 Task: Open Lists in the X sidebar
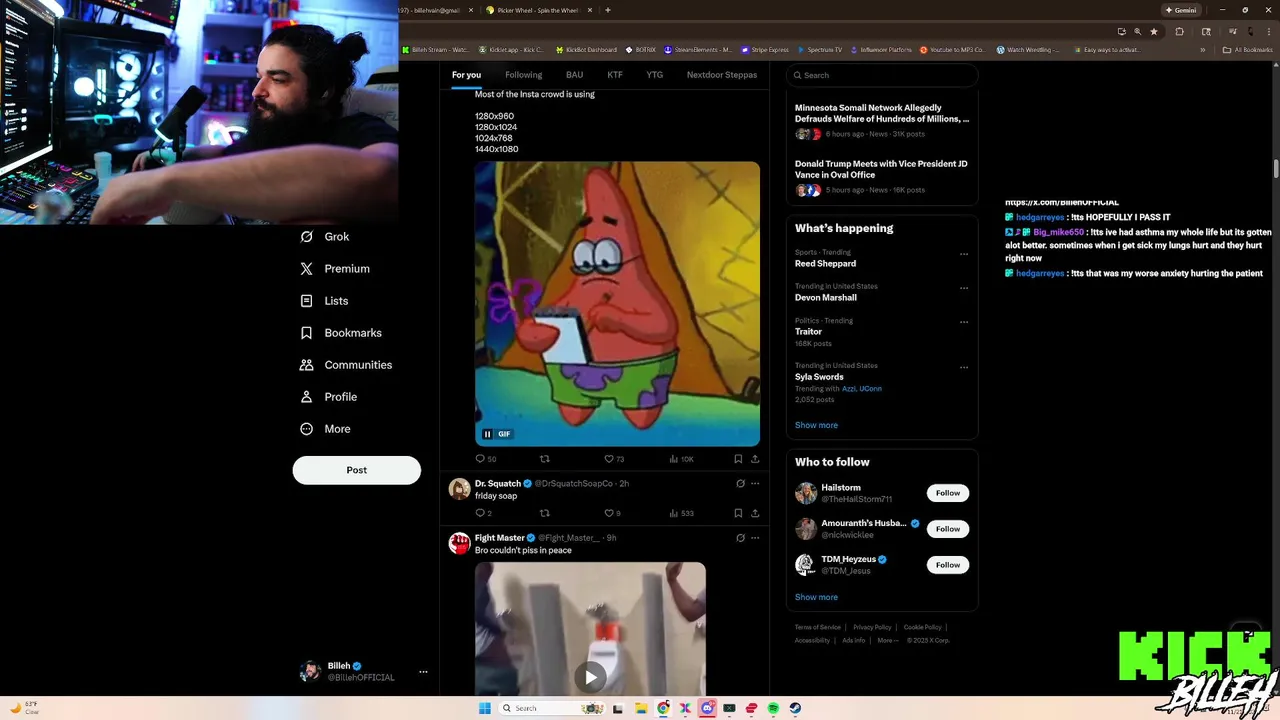pyautogui.click(x=324, y=301)
